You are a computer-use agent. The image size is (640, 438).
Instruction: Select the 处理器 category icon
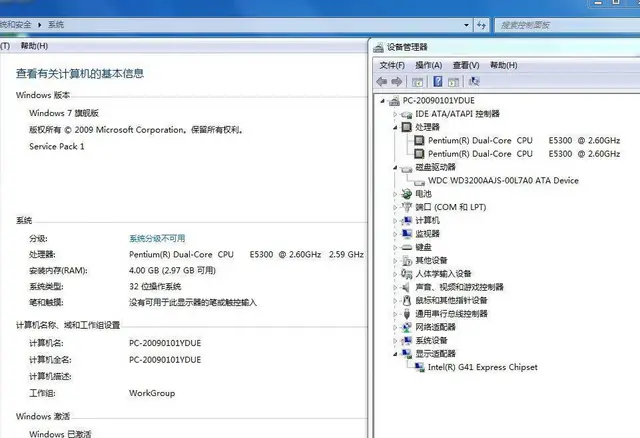point(407,127)
